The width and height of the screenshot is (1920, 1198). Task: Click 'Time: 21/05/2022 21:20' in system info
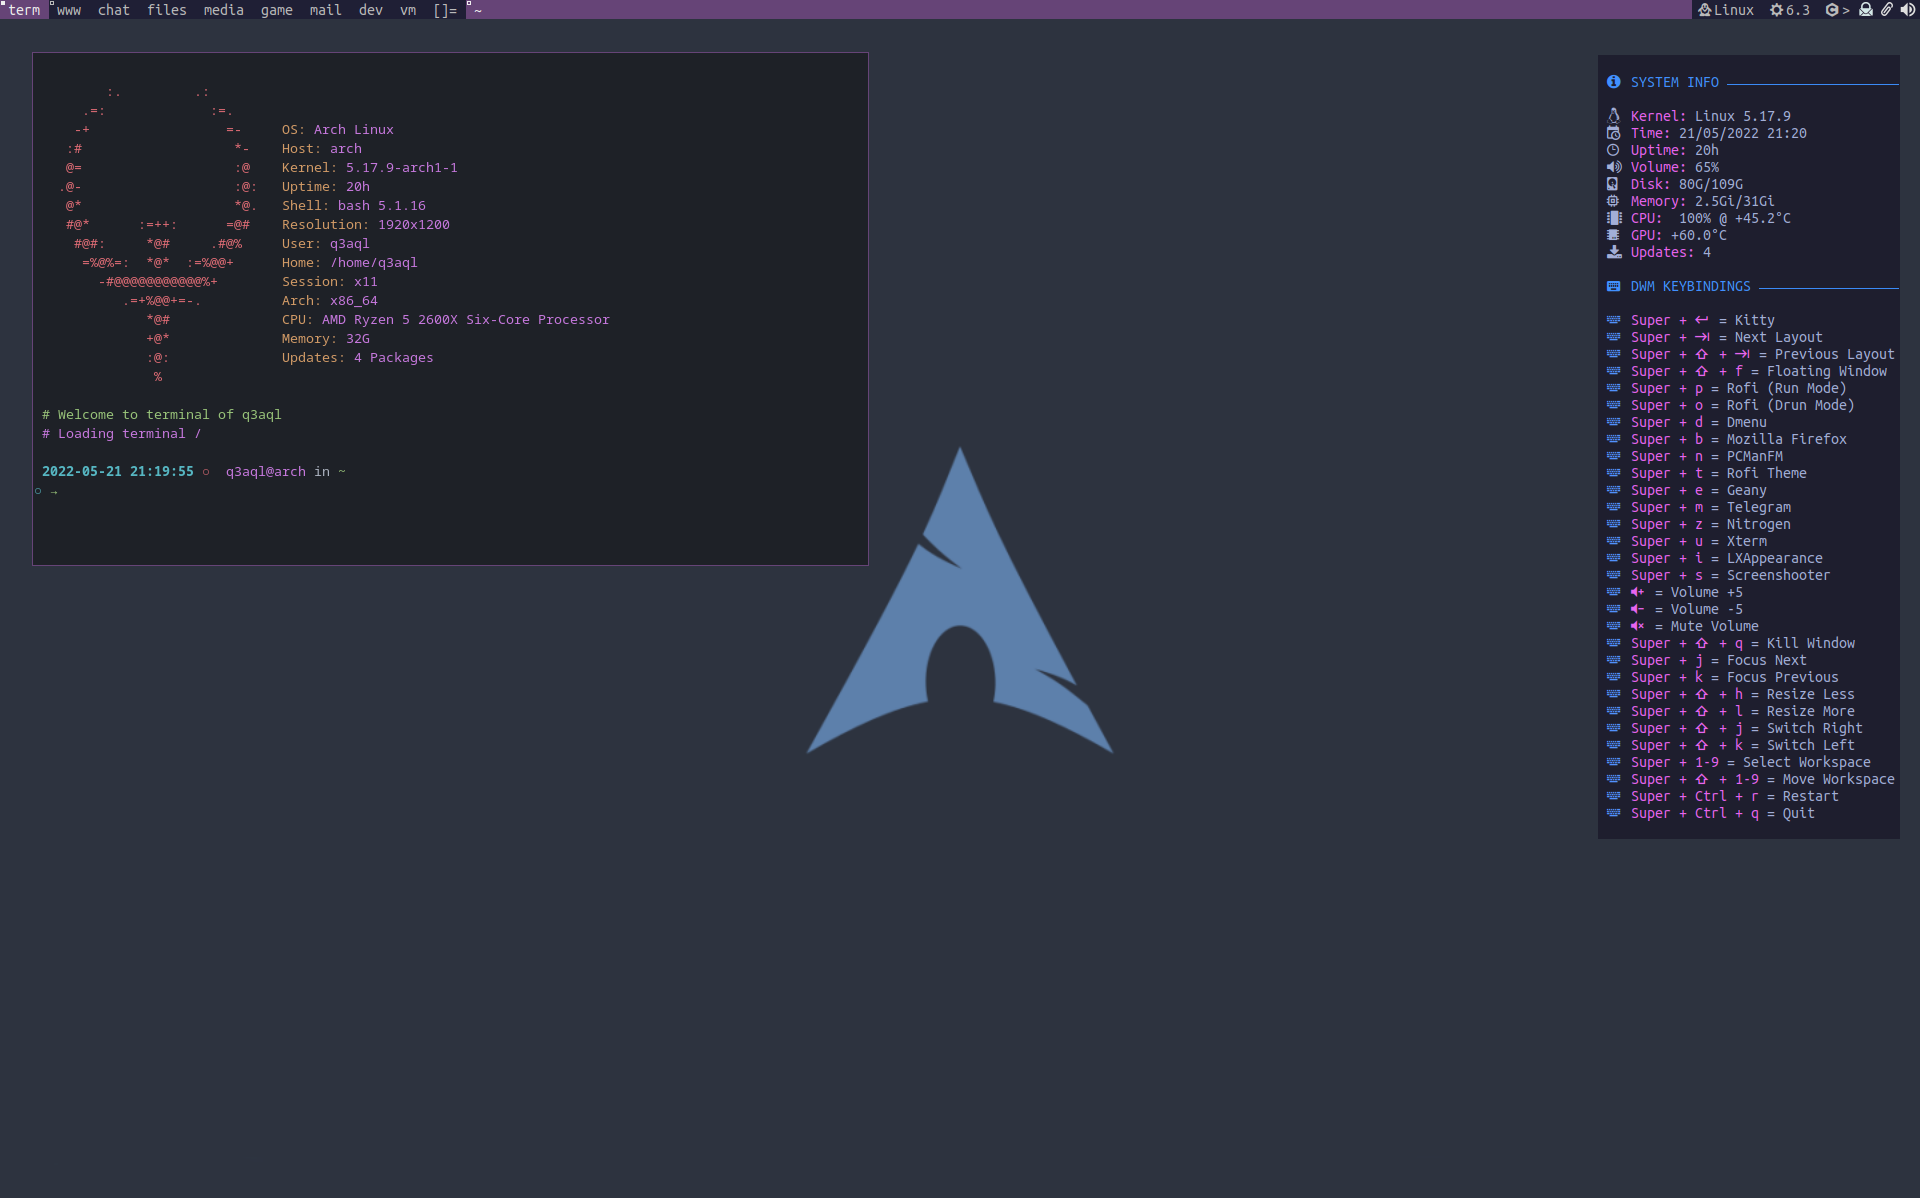pyautogui.click(x=1719, y=133)
